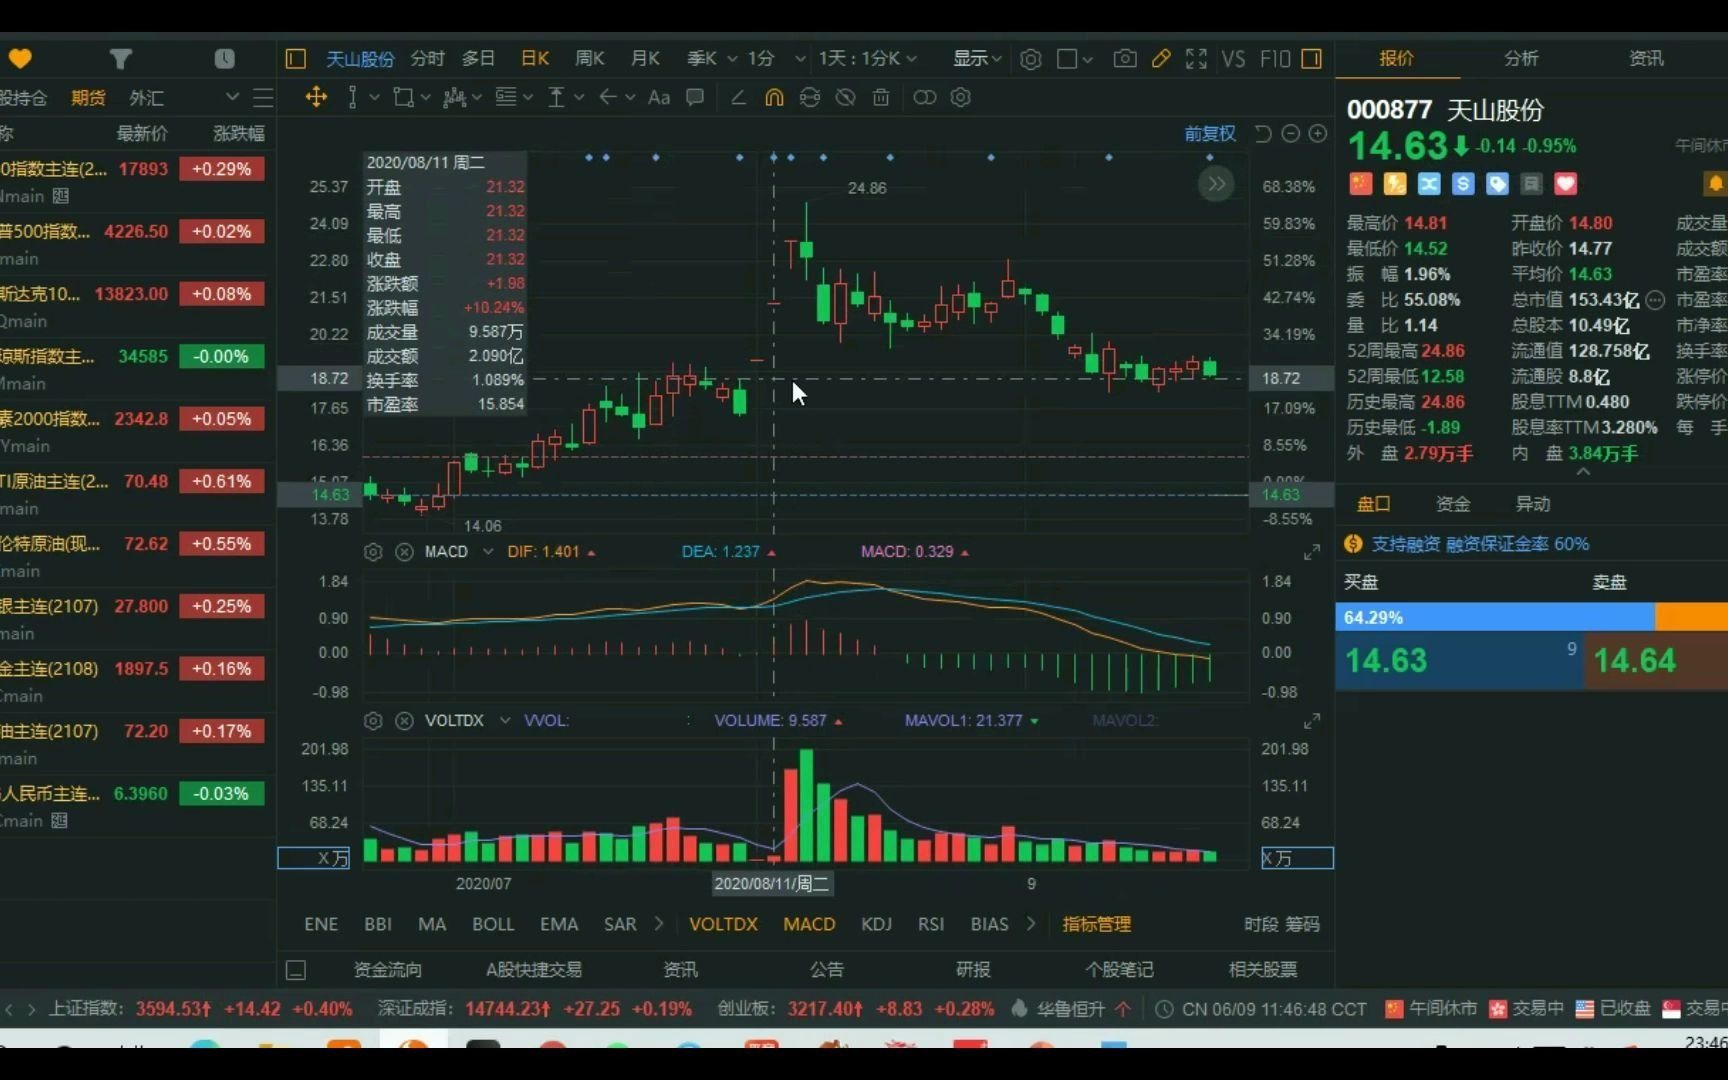1728x1080 pixels.
Task: Select the BOLL indicator button
Action: [x=493, y=925]
